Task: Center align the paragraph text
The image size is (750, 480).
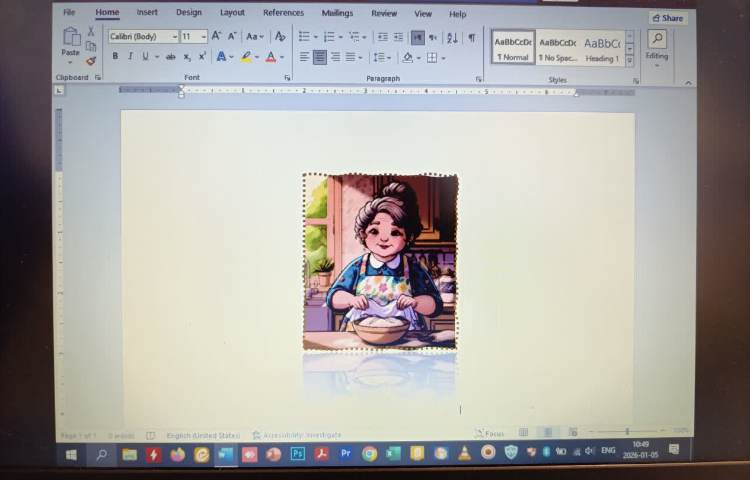Action: click(320, 57)
